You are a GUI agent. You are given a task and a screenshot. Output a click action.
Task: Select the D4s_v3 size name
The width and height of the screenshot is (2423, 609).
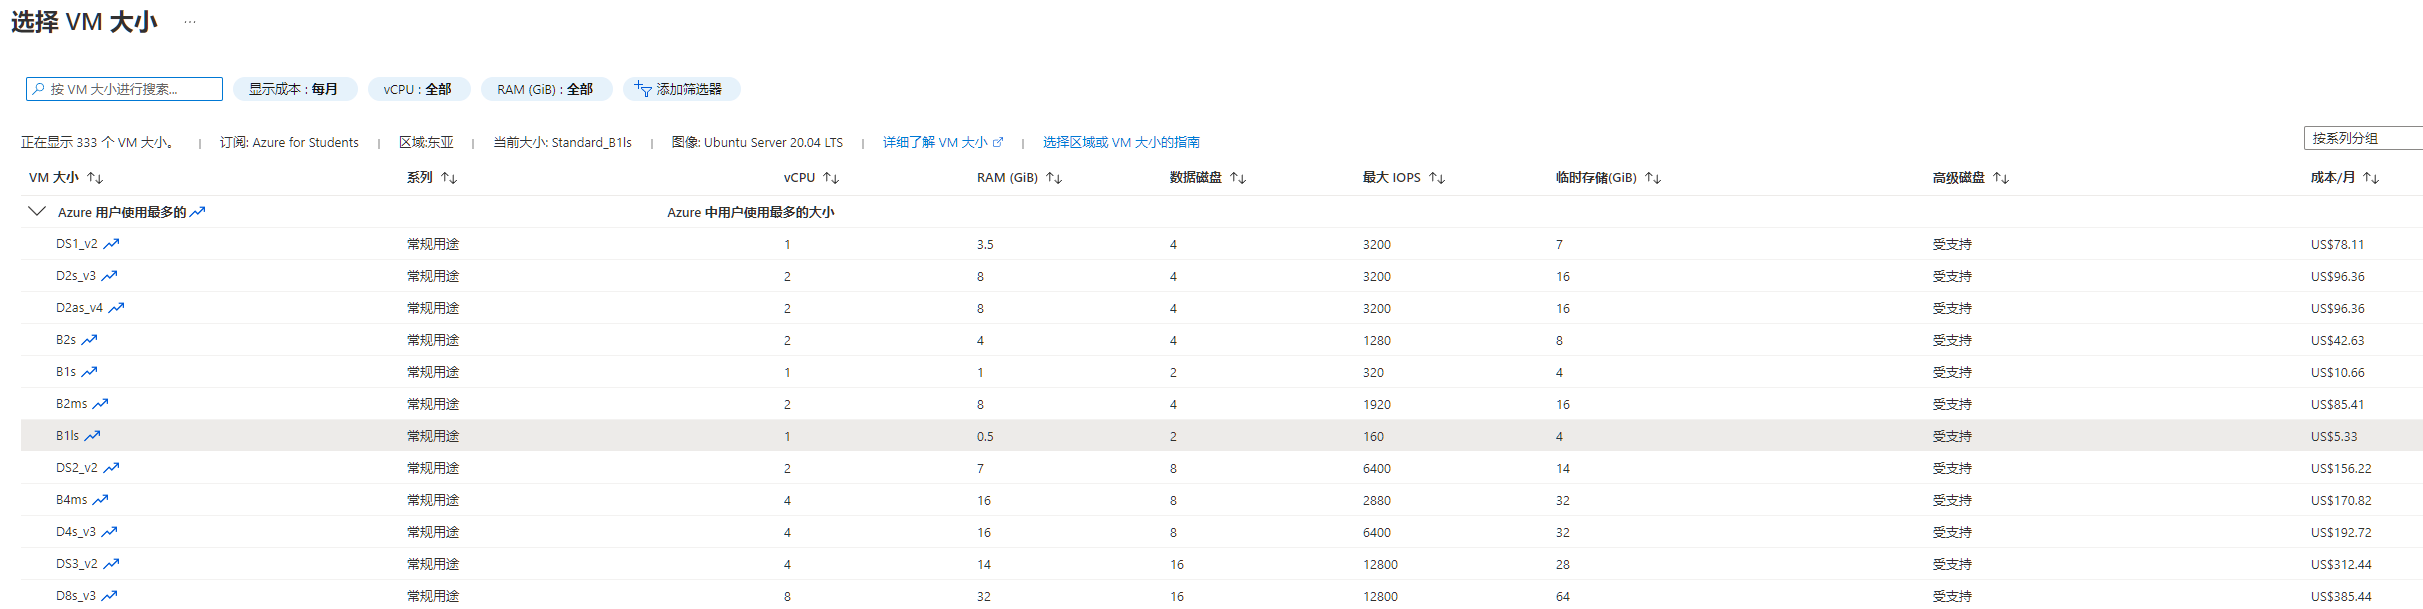pyautogui.click(x=76, y=532)
